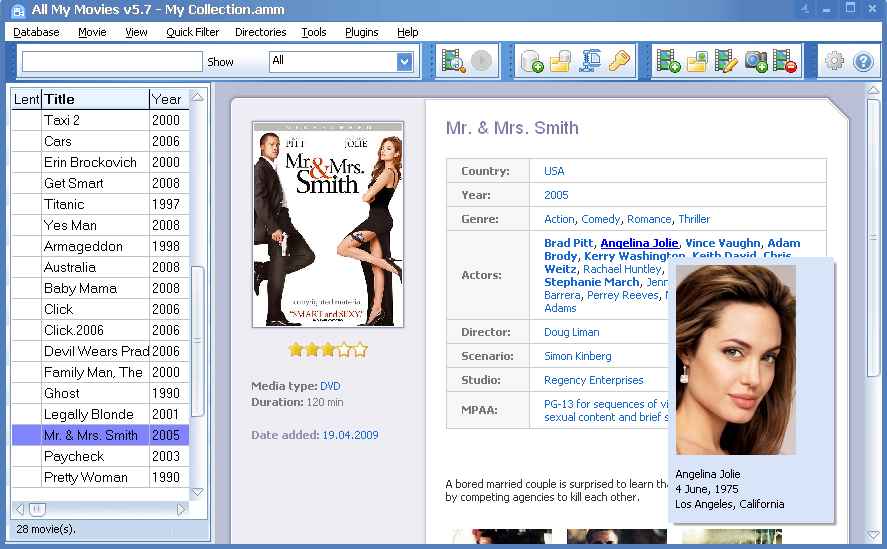The height and width of the screenshot is (549, 887).
Task: Open the Tools menu
Action: tap(314, 32)
